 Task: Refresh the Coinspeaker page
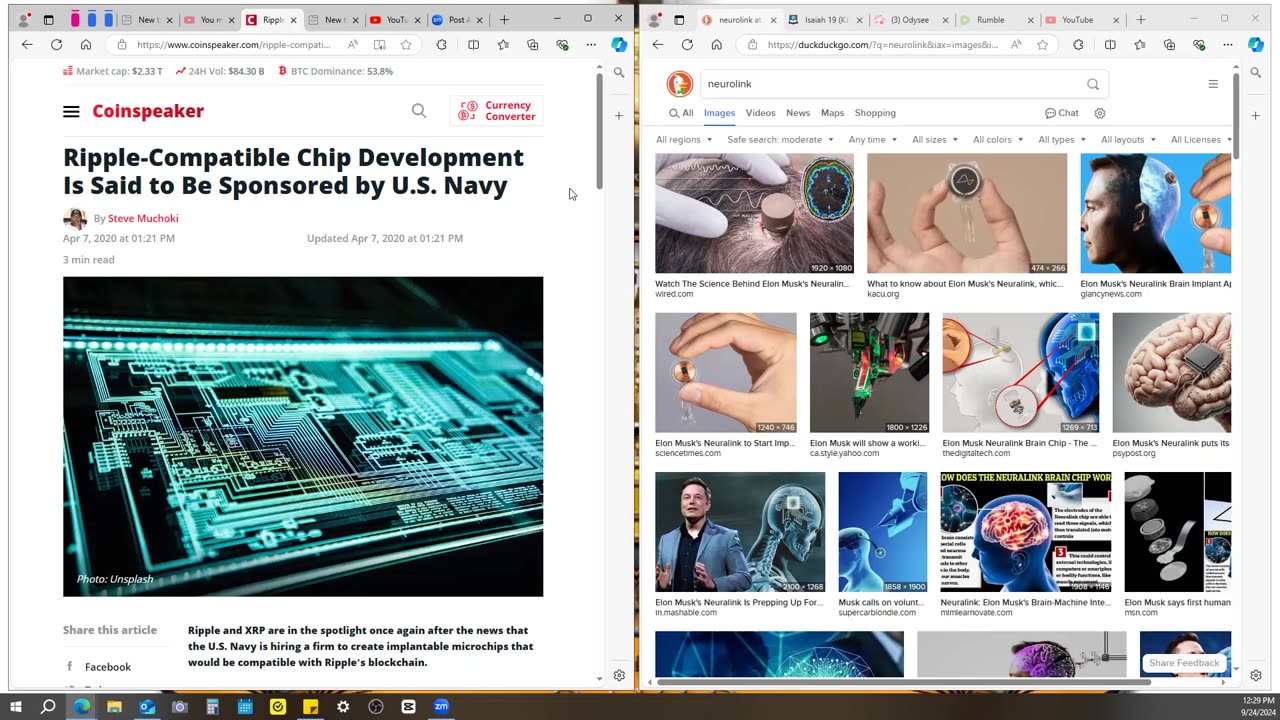56,45
